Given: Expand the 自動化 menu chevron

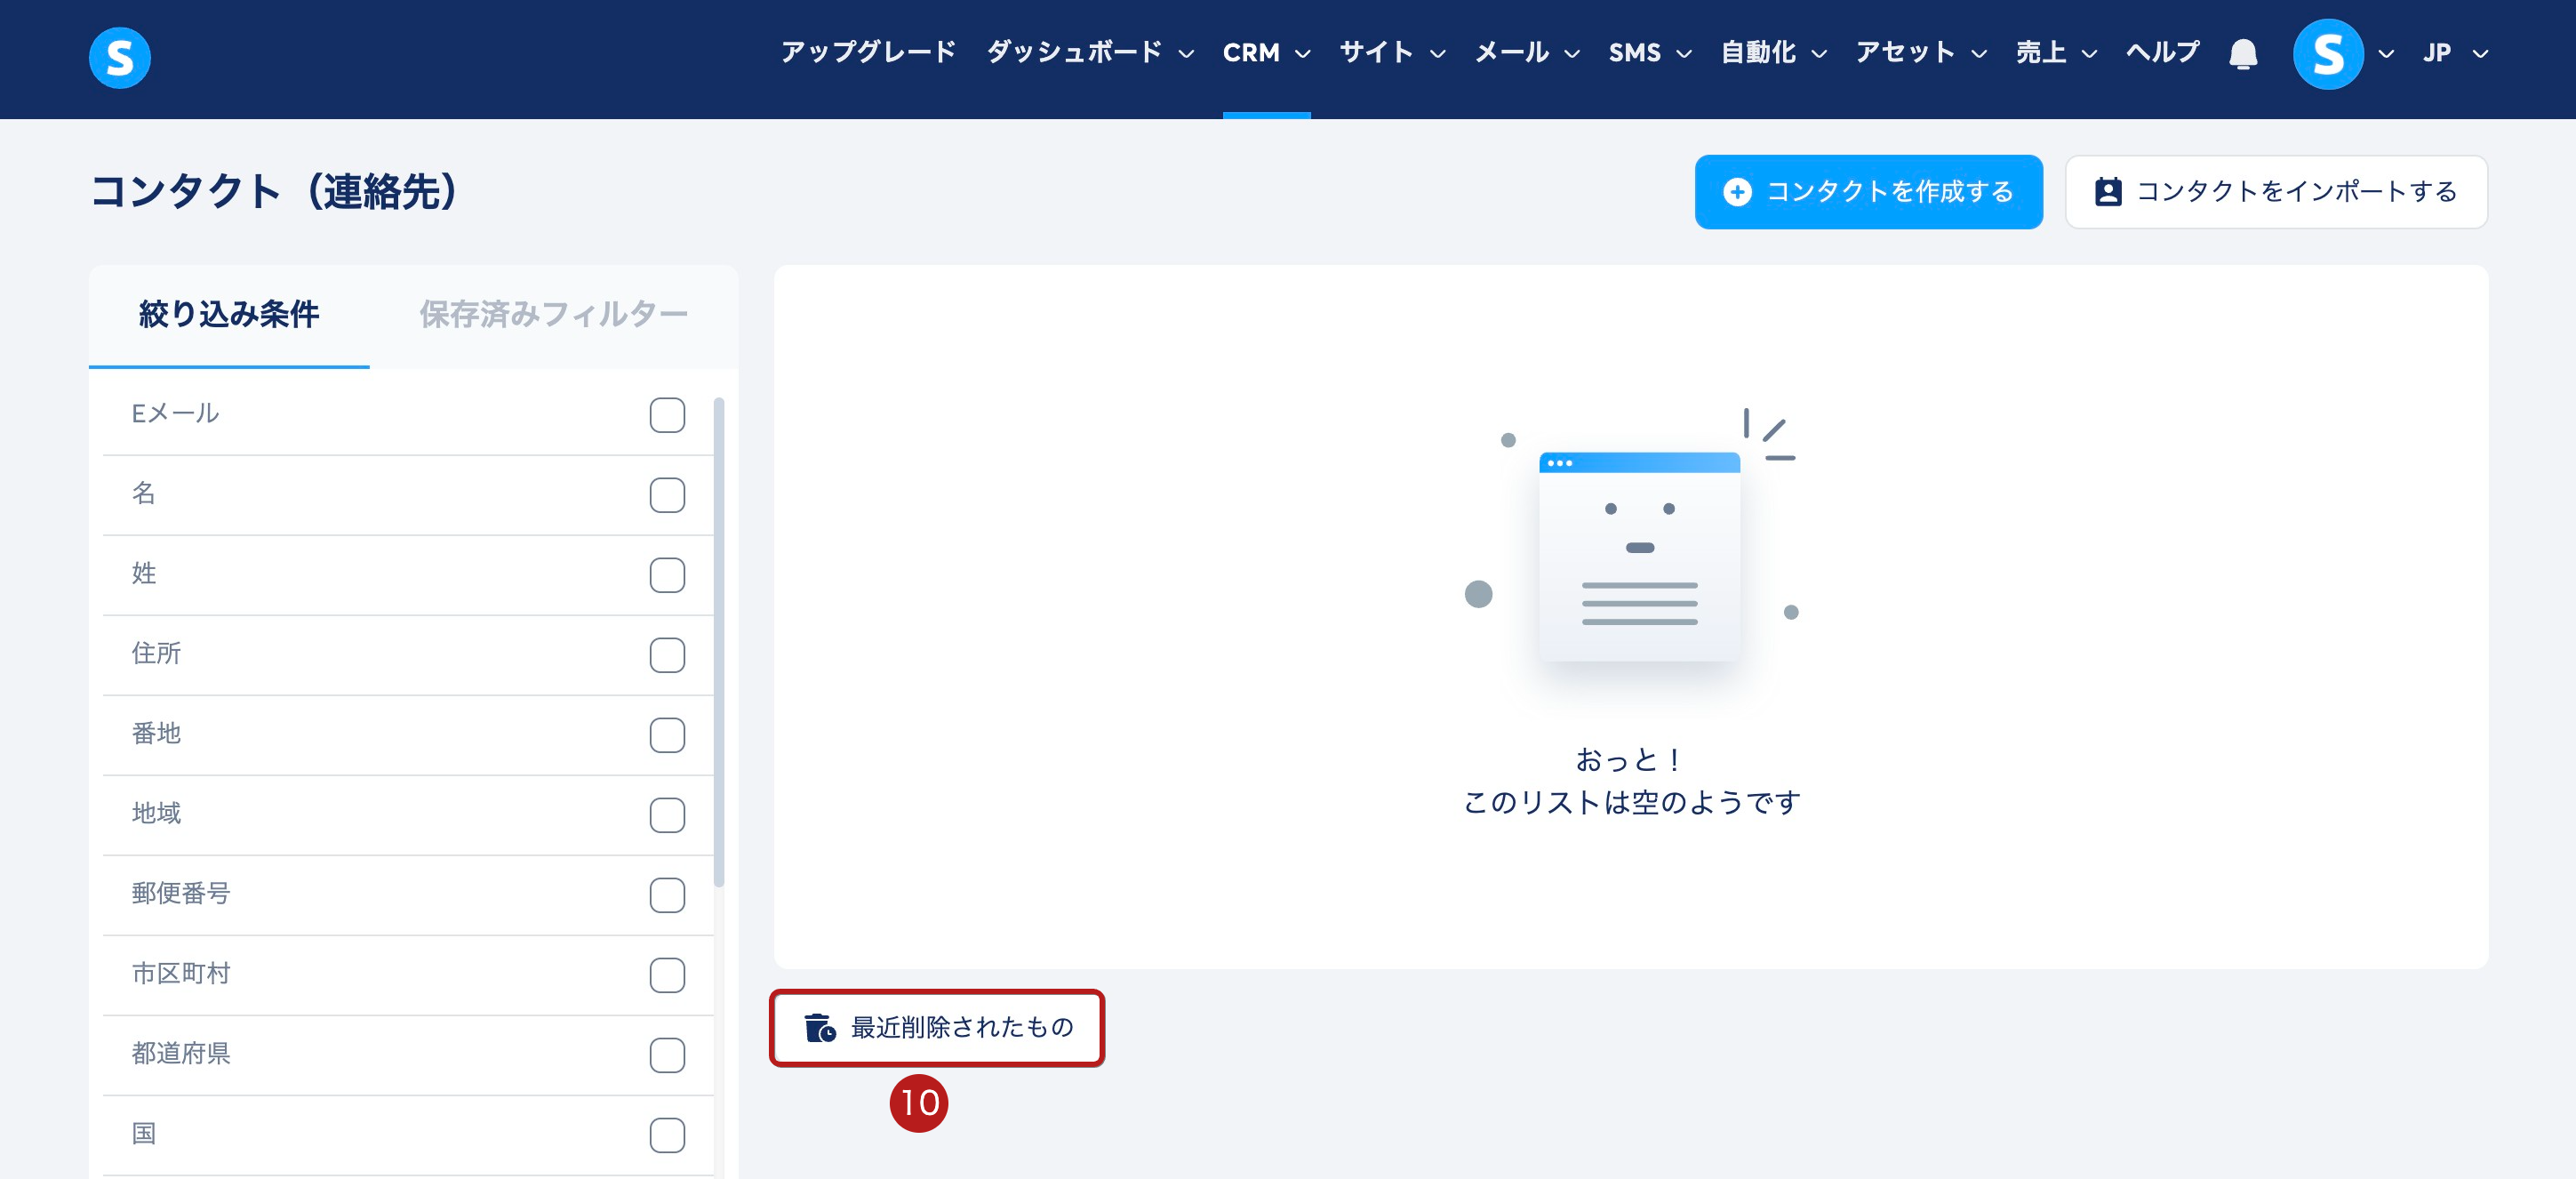Looking at the screenshot, I should point(1819,54).
